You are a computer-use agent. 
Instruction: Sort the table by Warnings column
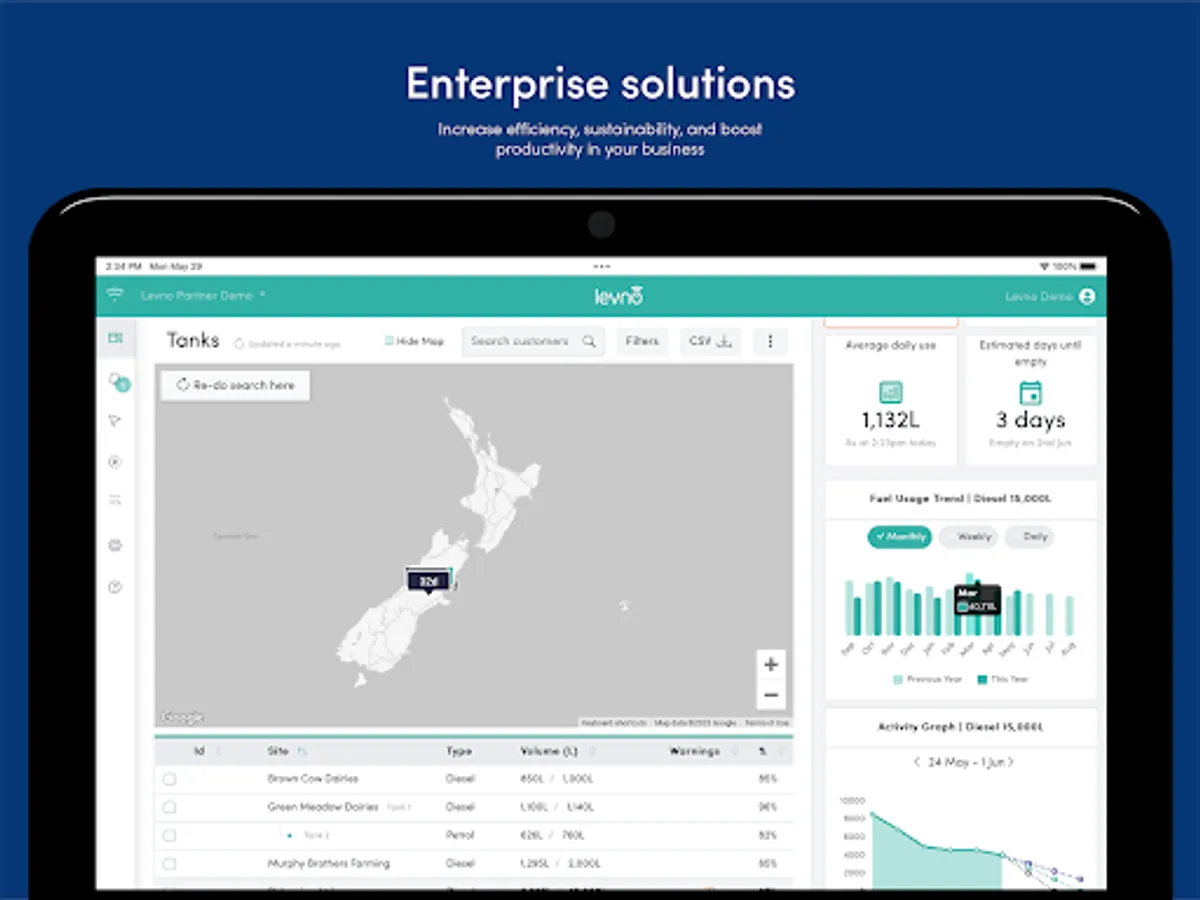tap(704, 751)
